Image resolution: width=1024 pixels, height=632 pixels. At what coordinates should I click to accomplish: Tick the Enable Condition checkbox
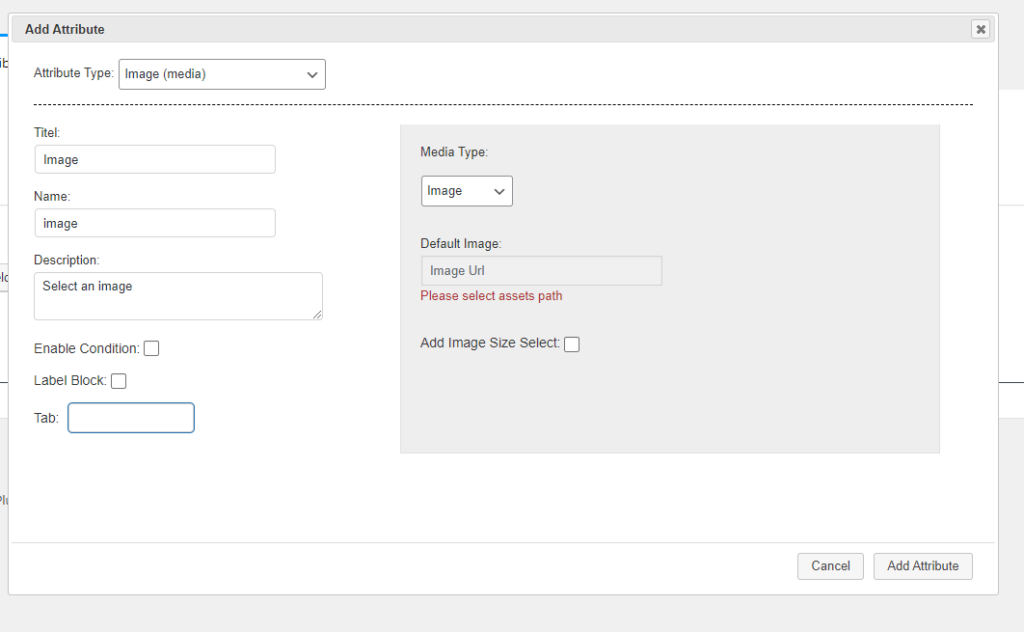(152, 349)
